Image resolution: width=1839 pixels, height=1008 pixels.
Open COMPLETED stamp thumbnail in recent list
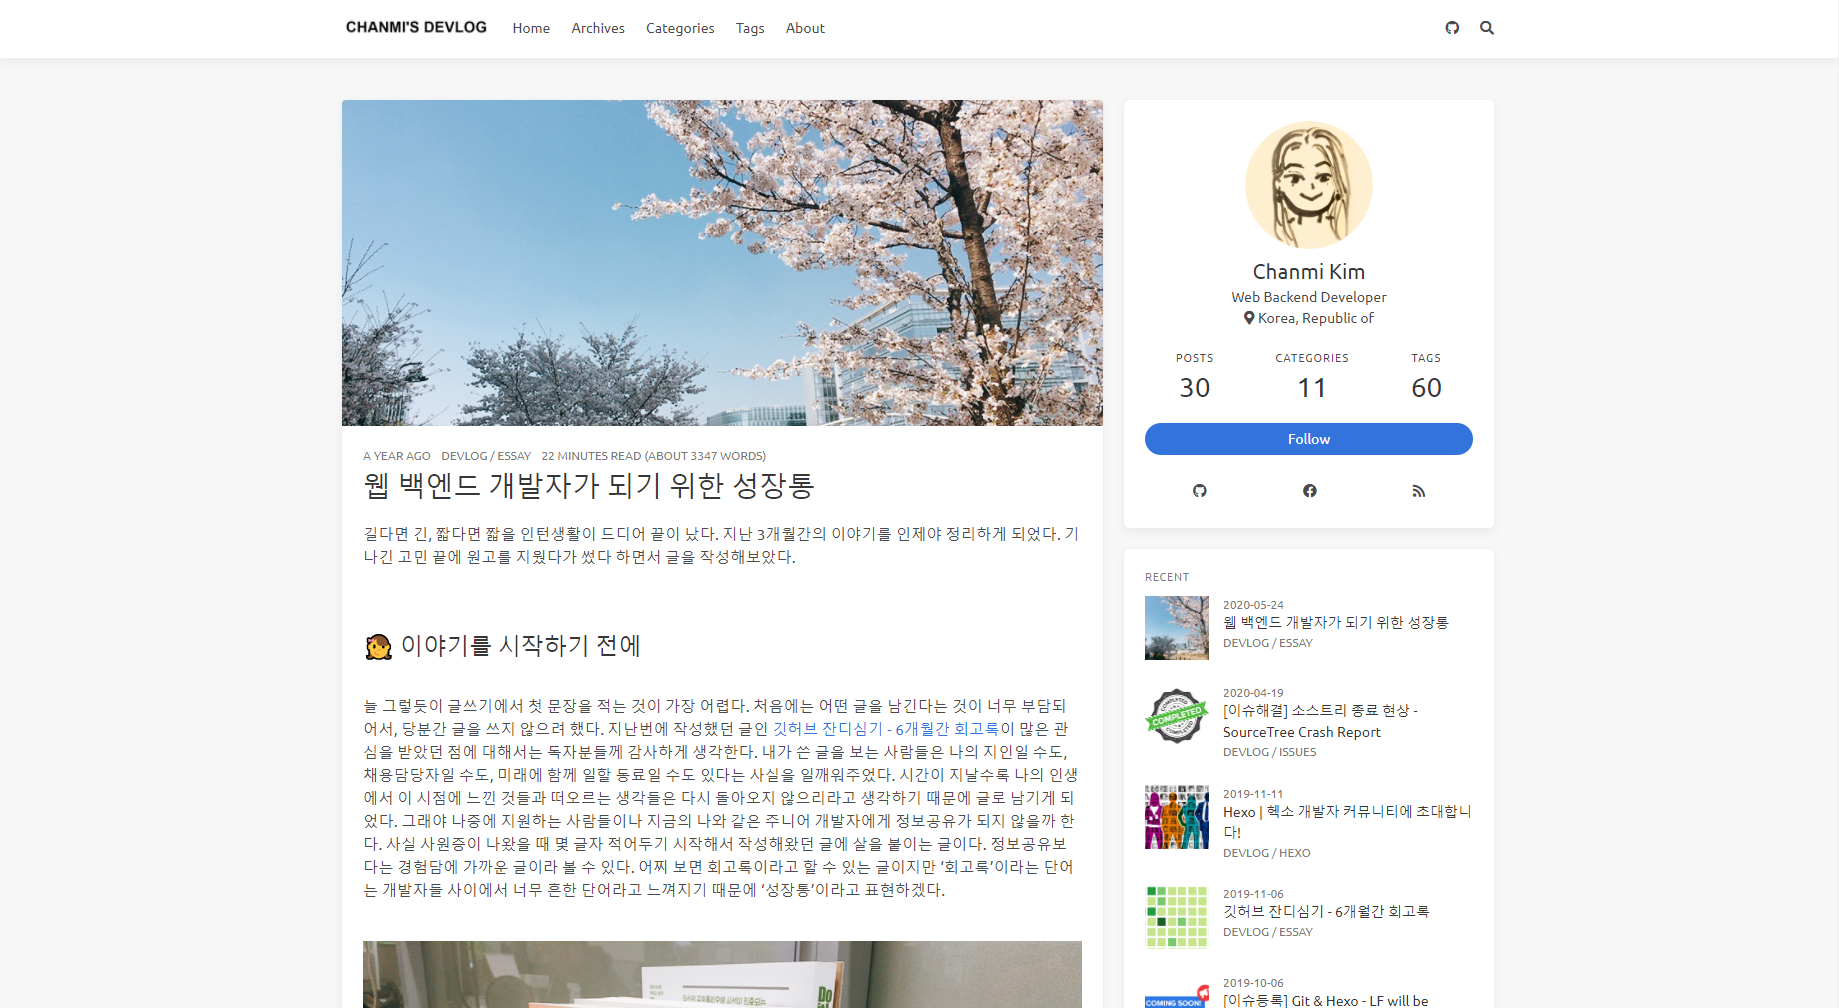click(x=1177, y=716)
